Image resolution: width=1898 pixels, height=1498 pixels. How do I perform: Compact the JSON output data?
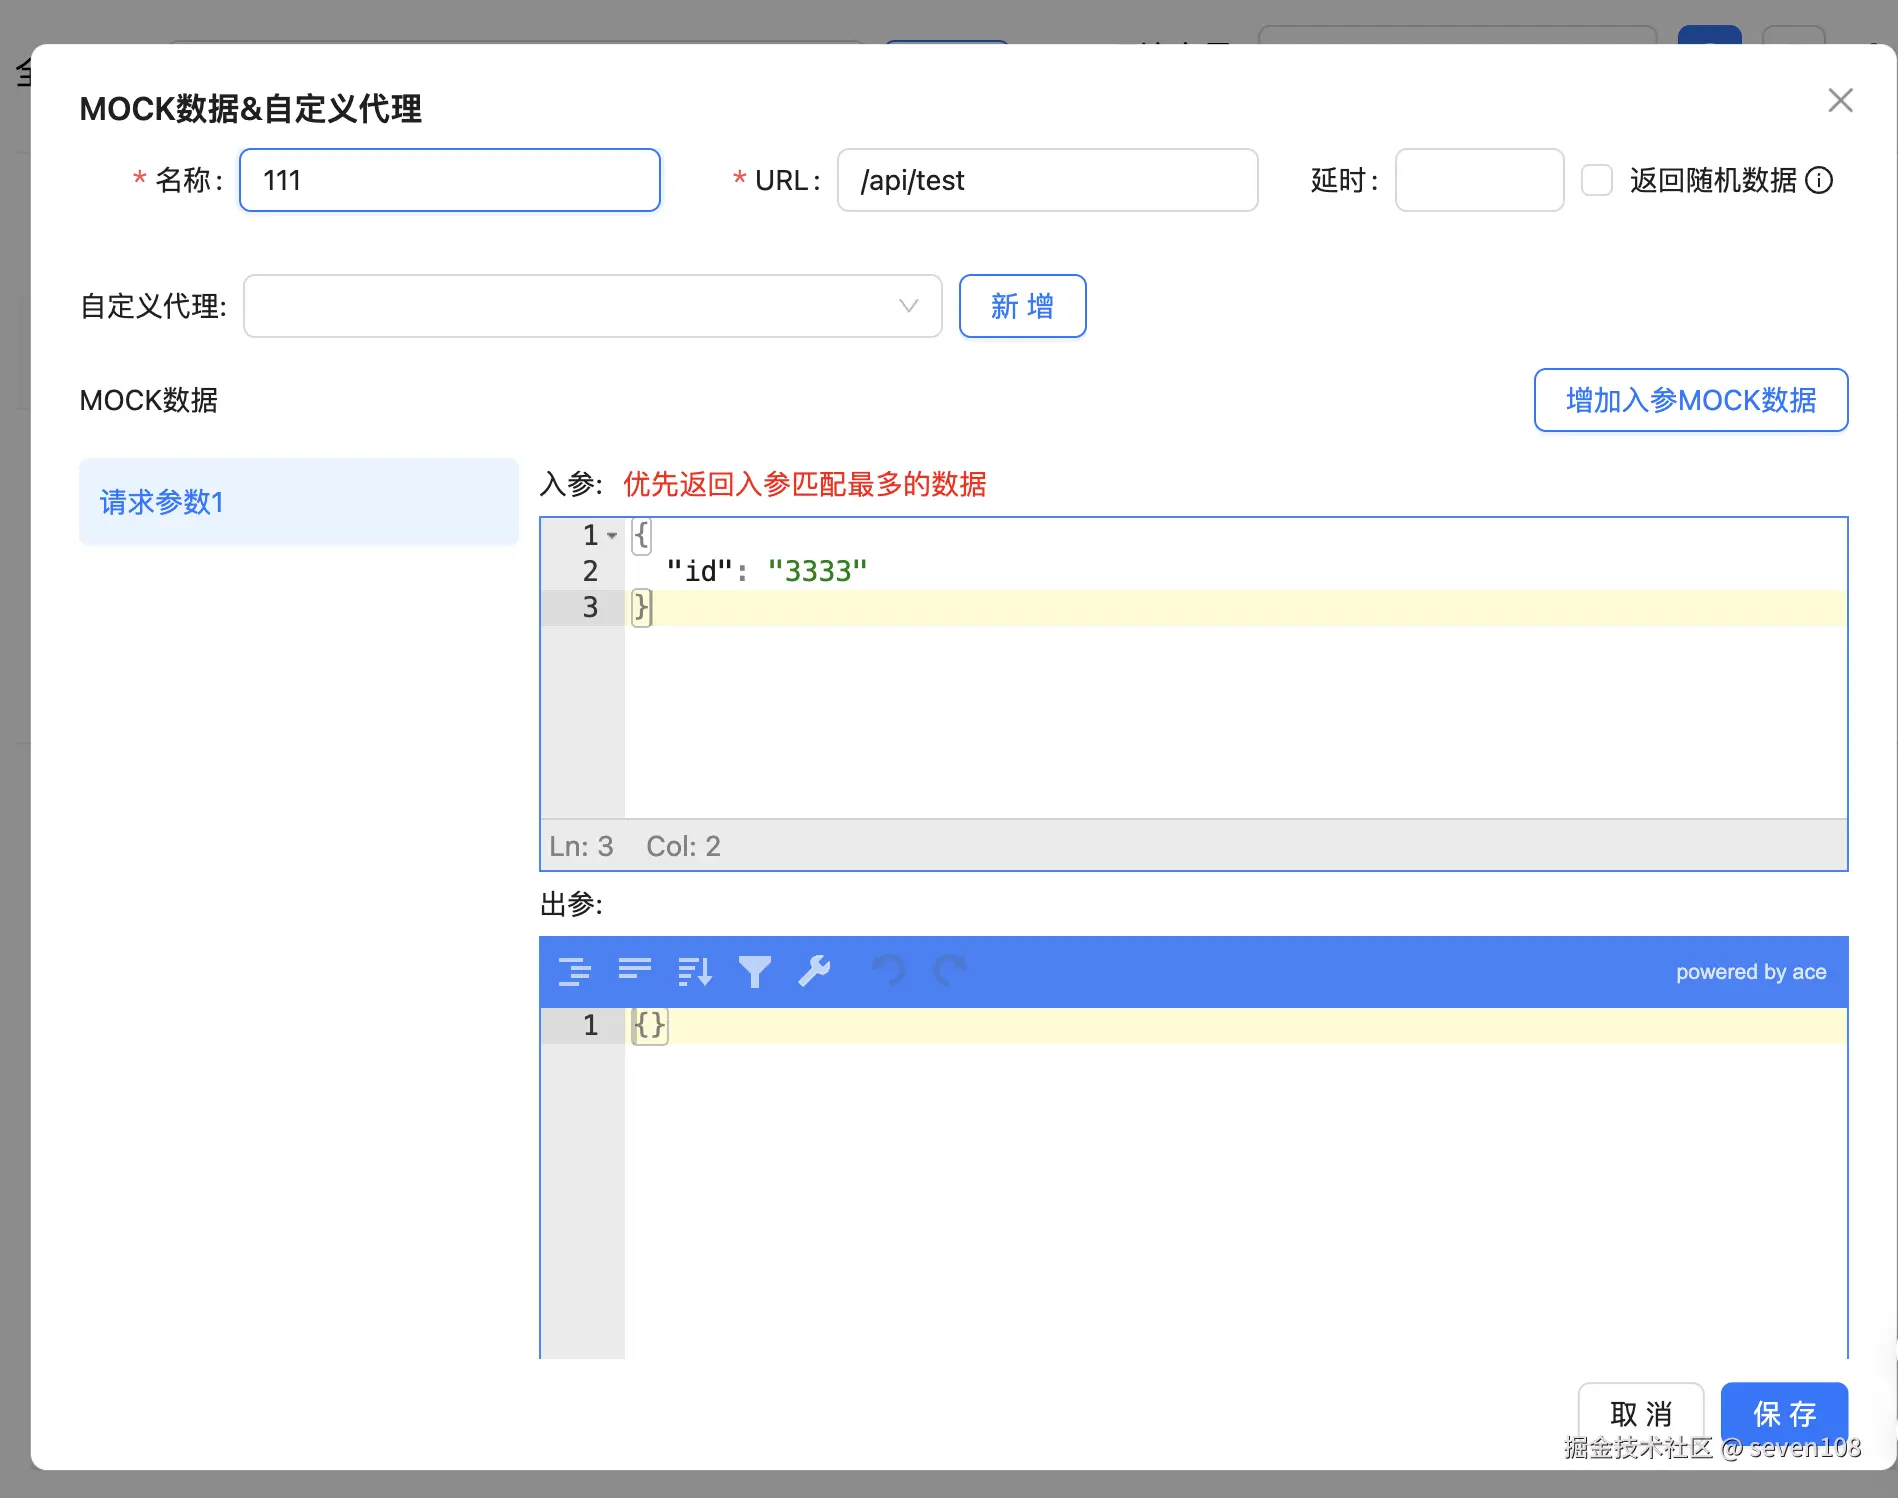tap(634, 969)
